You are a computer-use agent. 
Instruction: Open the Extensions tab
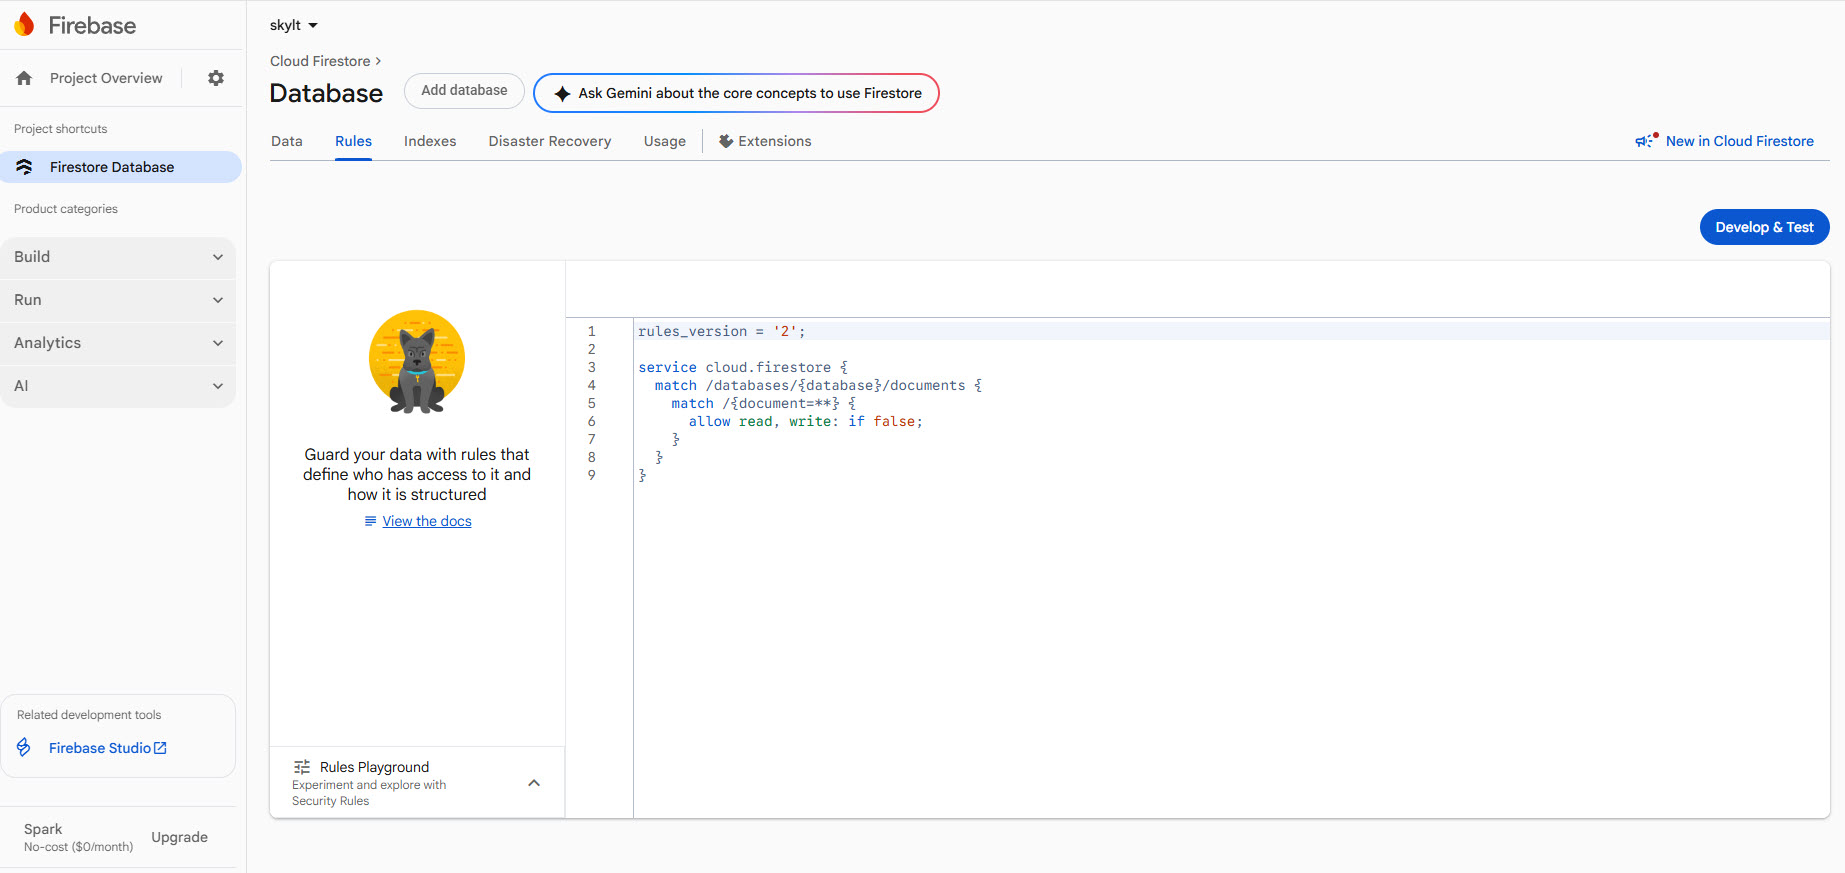pyautogui.click(x=766, y=141)
